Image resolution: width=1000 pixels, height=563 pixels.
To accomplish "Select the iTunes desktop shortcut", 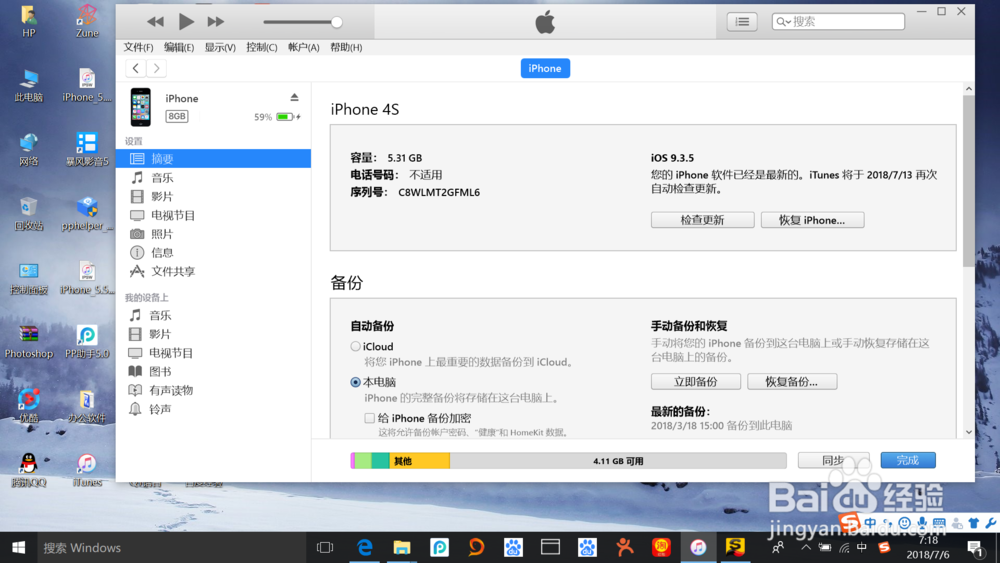I will 87,471.
